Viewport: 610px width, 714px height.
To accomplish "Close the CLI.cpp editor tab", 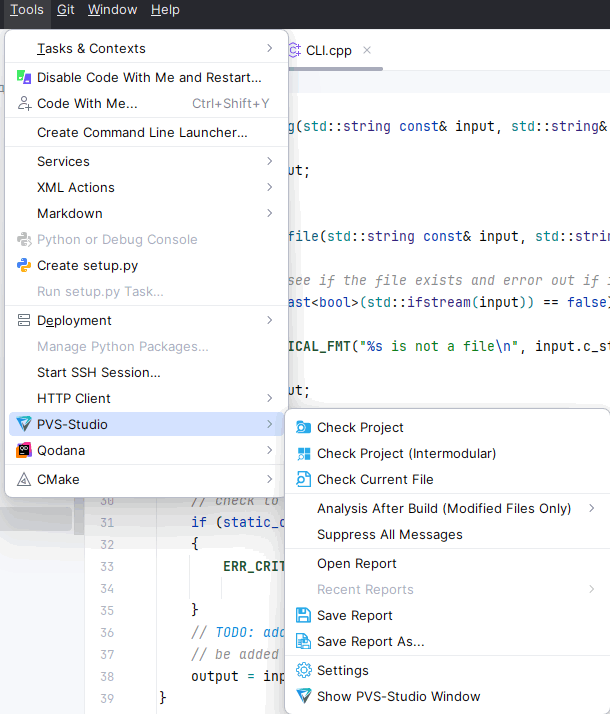I will [x=367, y=50].
